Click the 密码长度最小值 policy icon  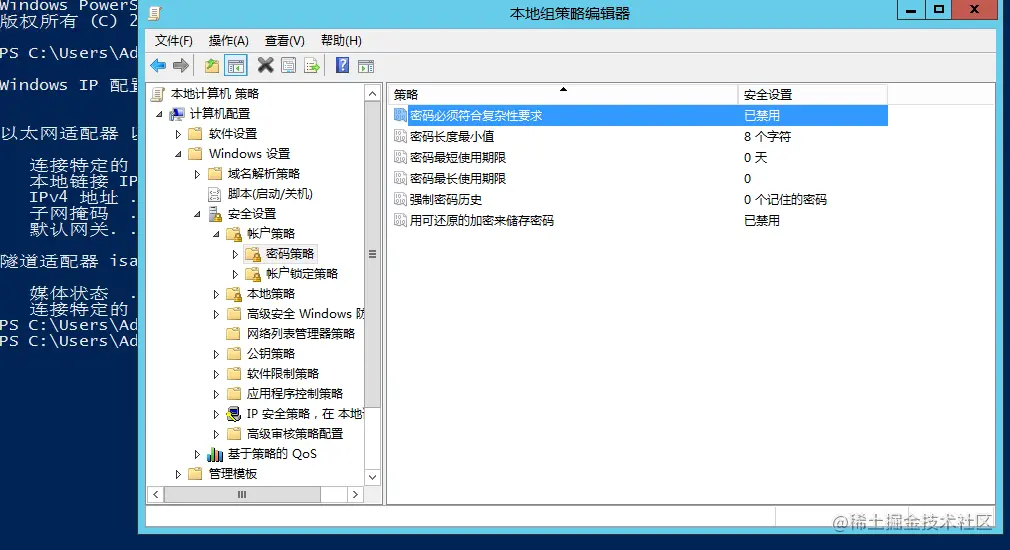click(401, 137)
